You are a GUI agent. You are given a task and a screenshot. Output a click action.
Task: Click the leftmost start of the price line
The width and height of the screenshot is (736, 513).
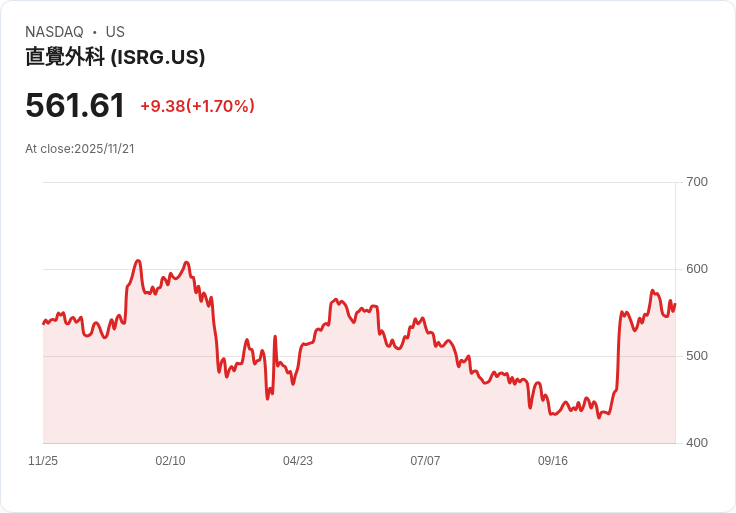point(43,323)
